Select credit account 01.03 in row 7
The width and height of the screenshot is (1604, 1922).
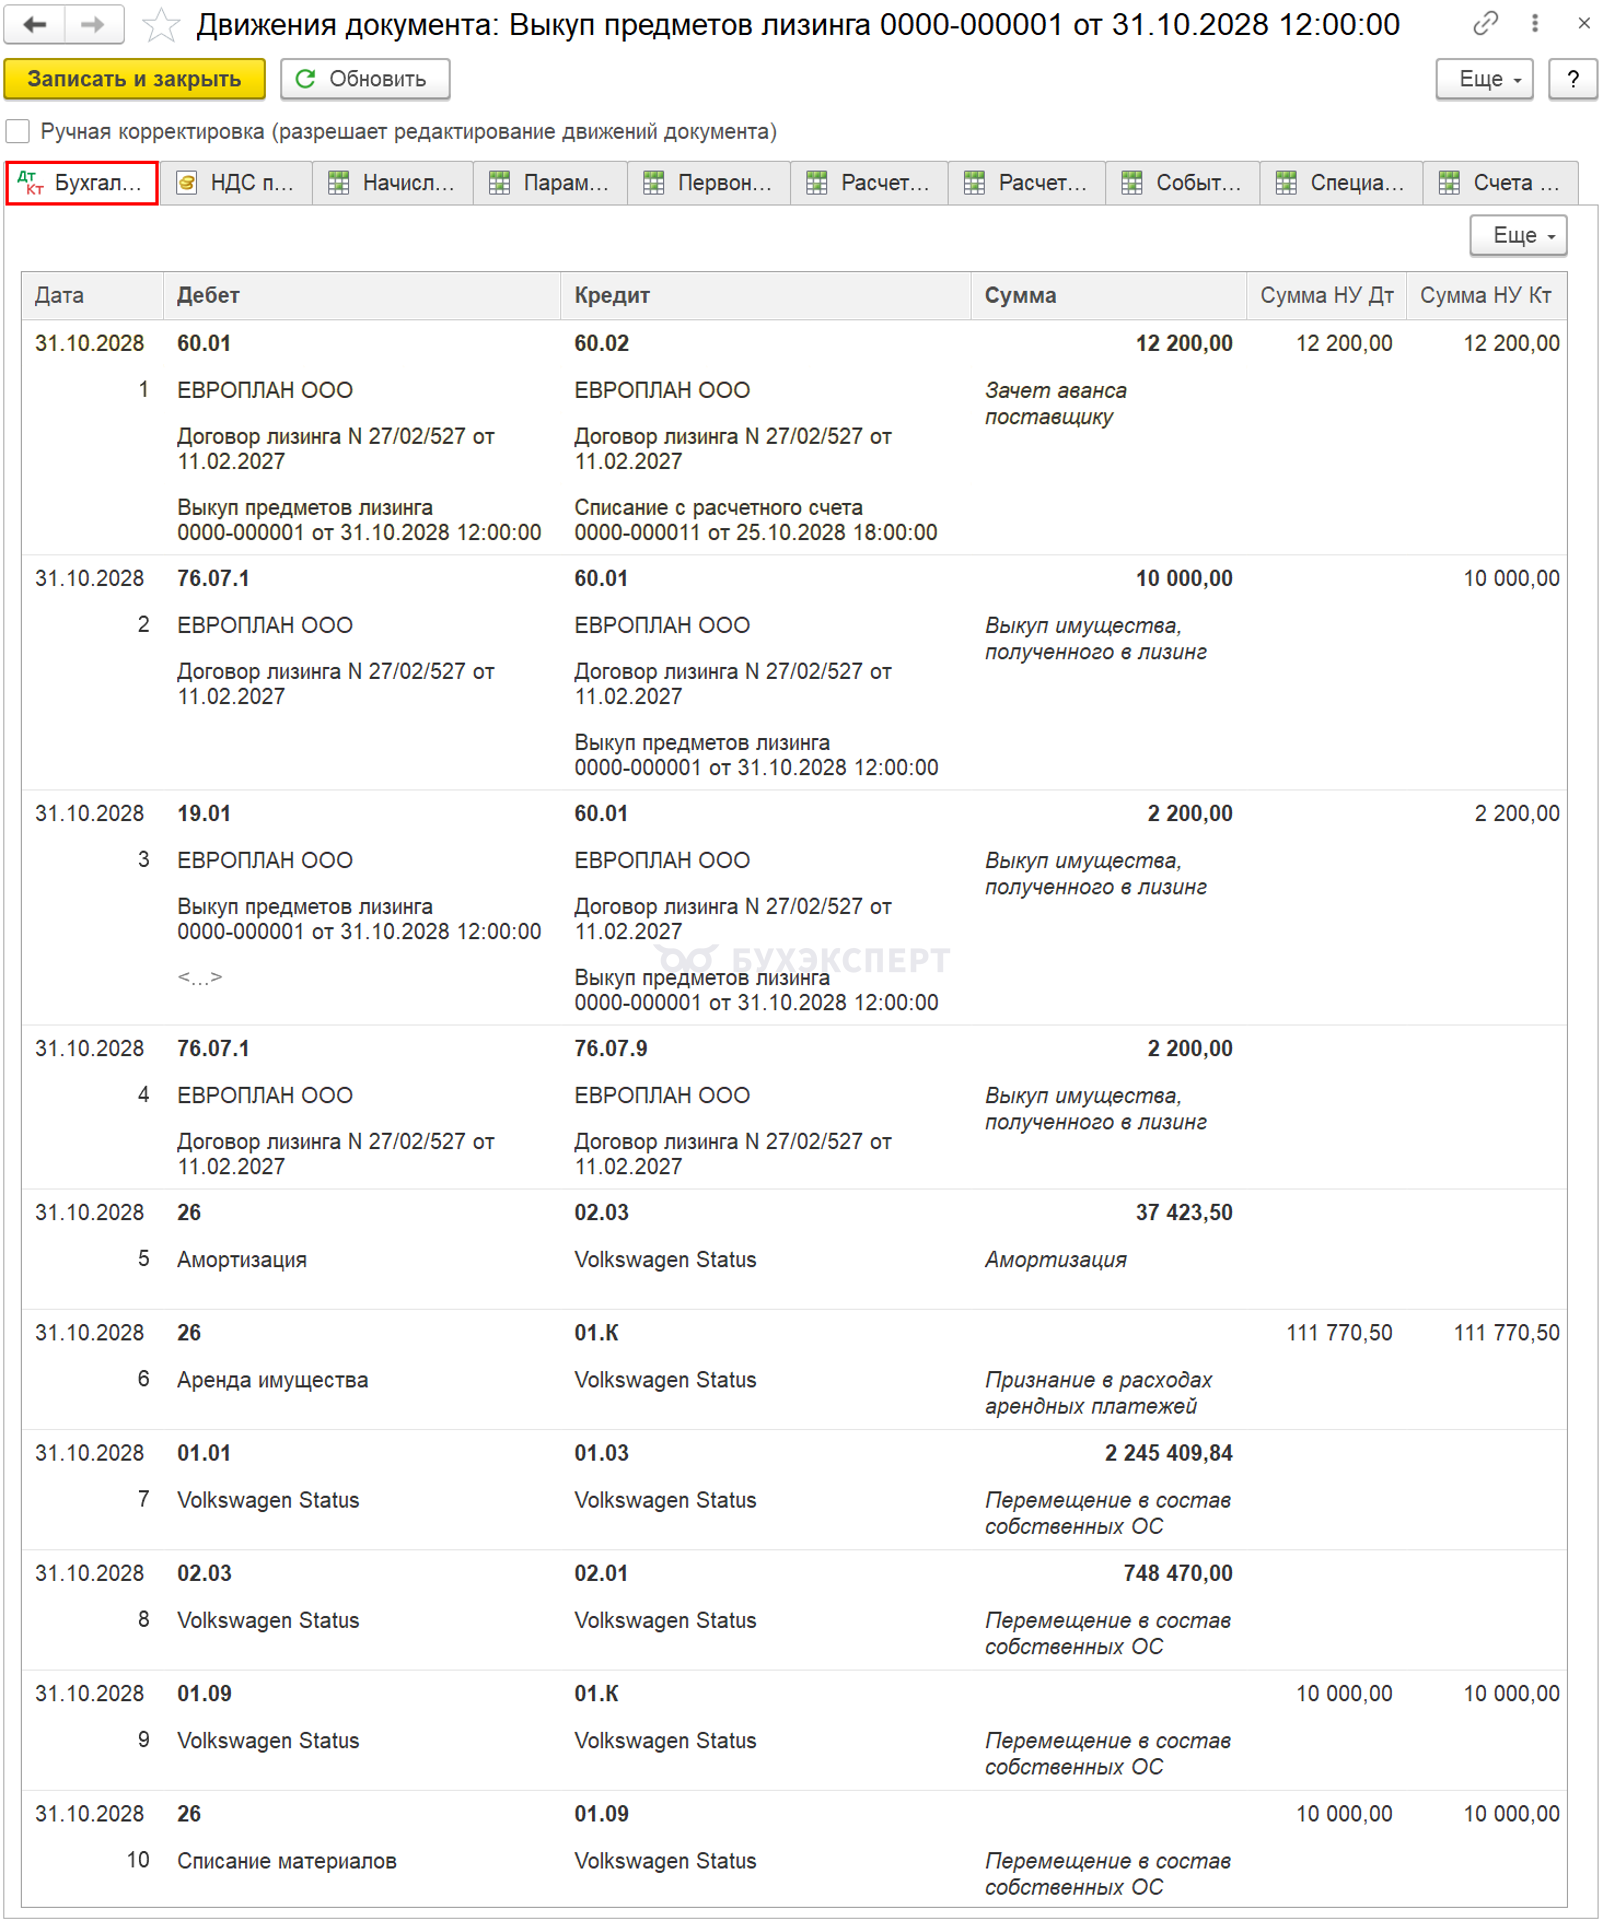coord(601,1452)
